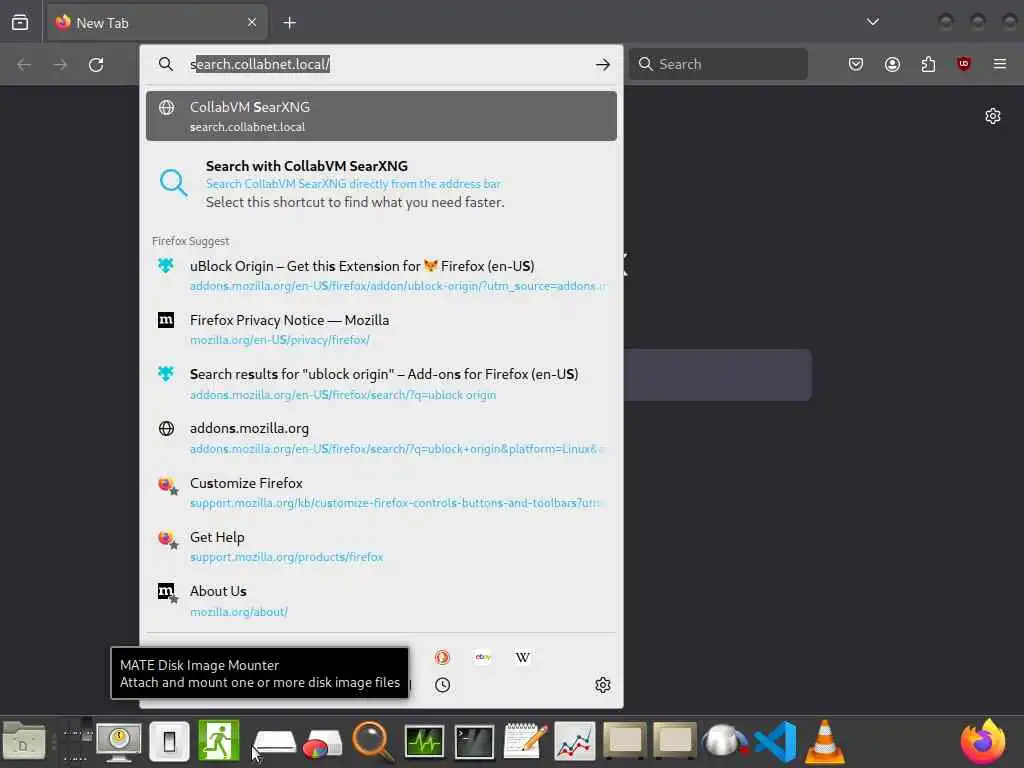Open Firefox Privacy Notice — Mozilla suggestion

381,329
